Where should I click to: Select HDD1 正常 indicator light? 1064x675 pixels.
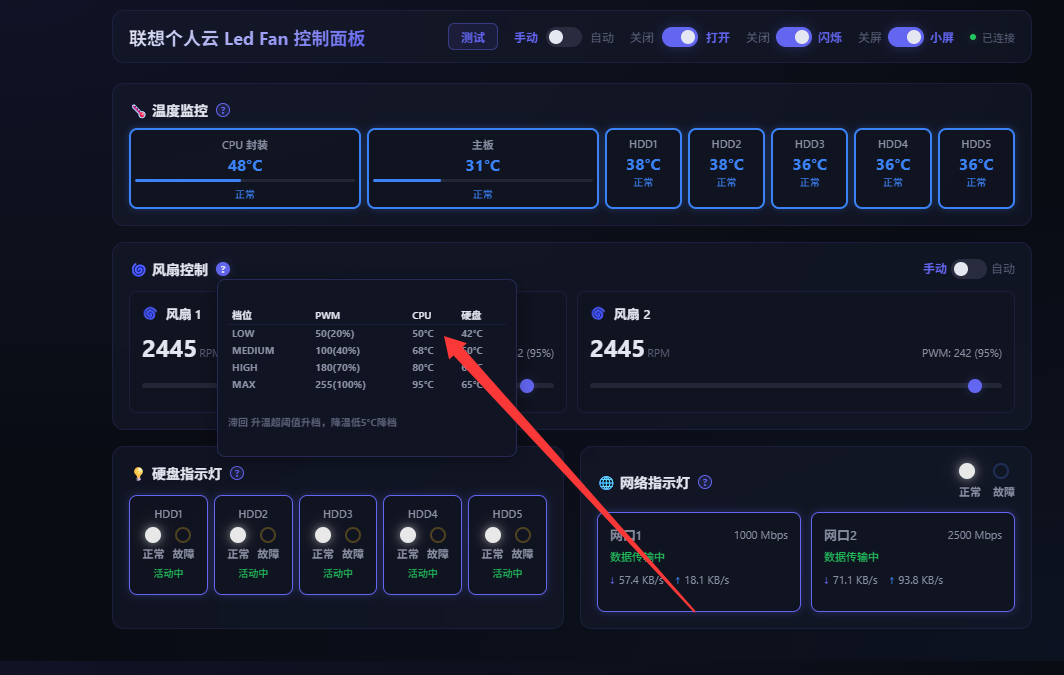[153, 535]
